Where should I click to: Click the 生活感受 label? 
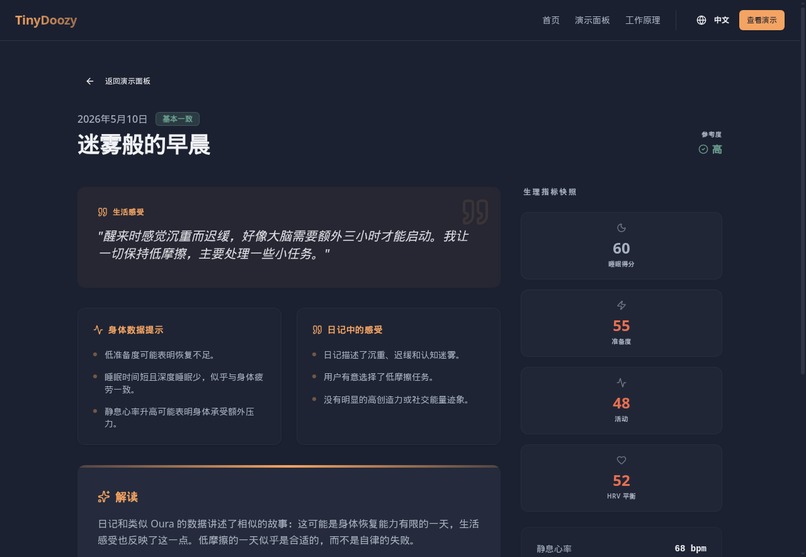click(128, 212)
